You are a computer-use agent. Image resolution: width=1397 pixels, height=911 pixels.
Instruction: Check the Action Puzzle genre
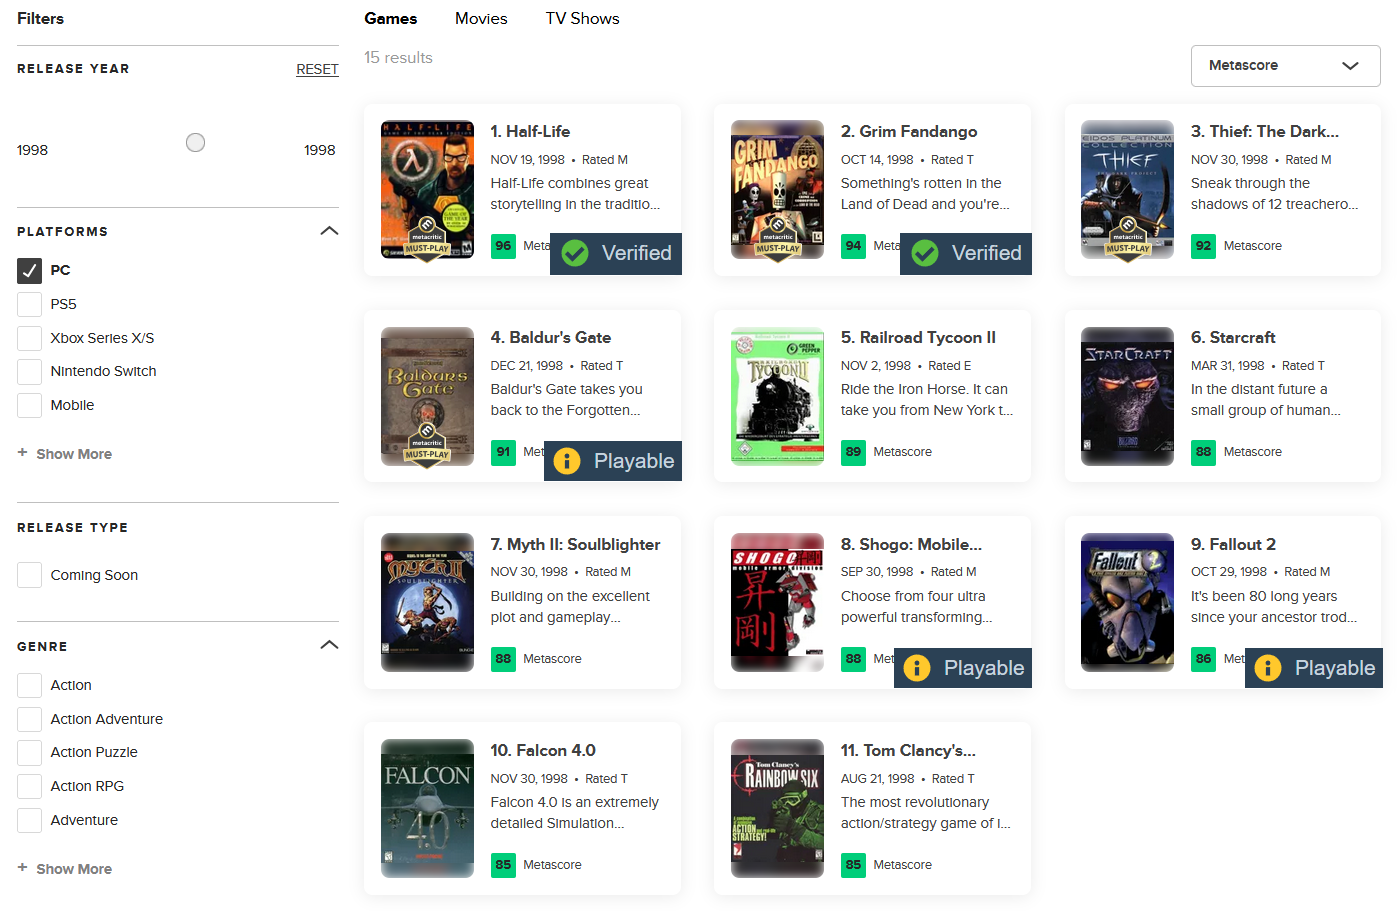[30, 752]
